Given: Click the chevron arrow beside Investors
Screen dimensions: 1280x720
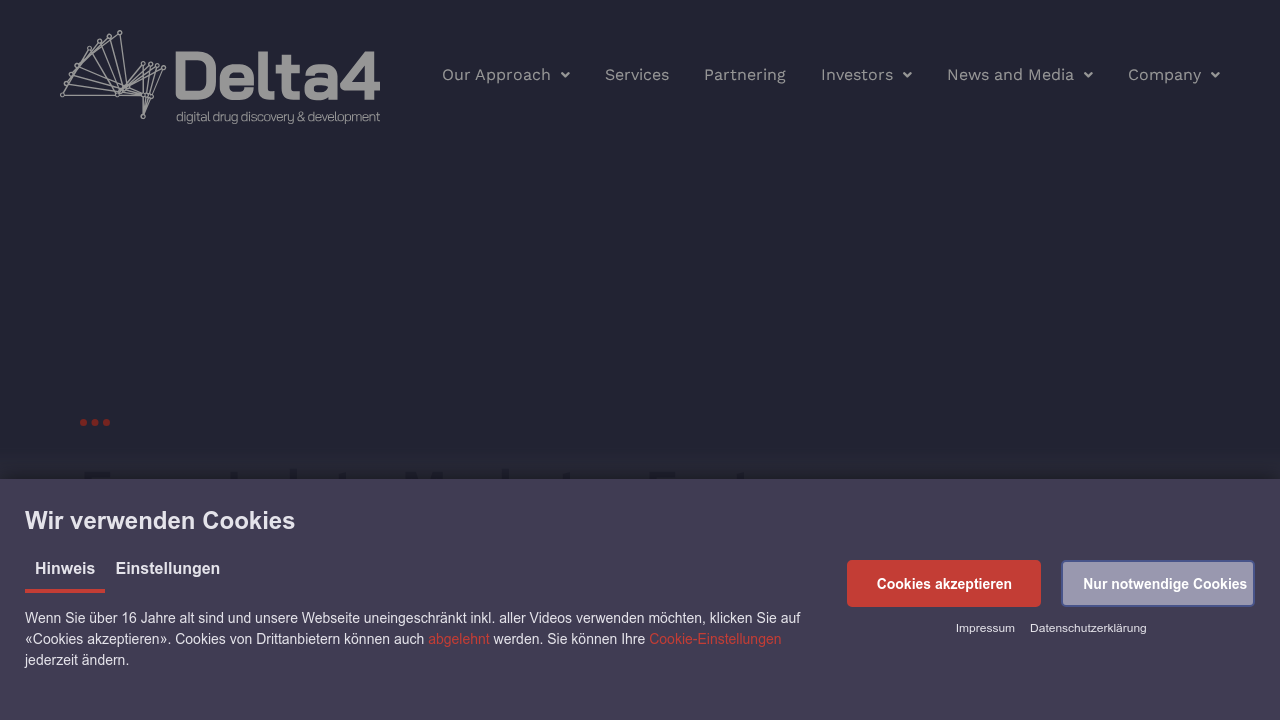Looking at the screenshot, I should coord(907,75).
